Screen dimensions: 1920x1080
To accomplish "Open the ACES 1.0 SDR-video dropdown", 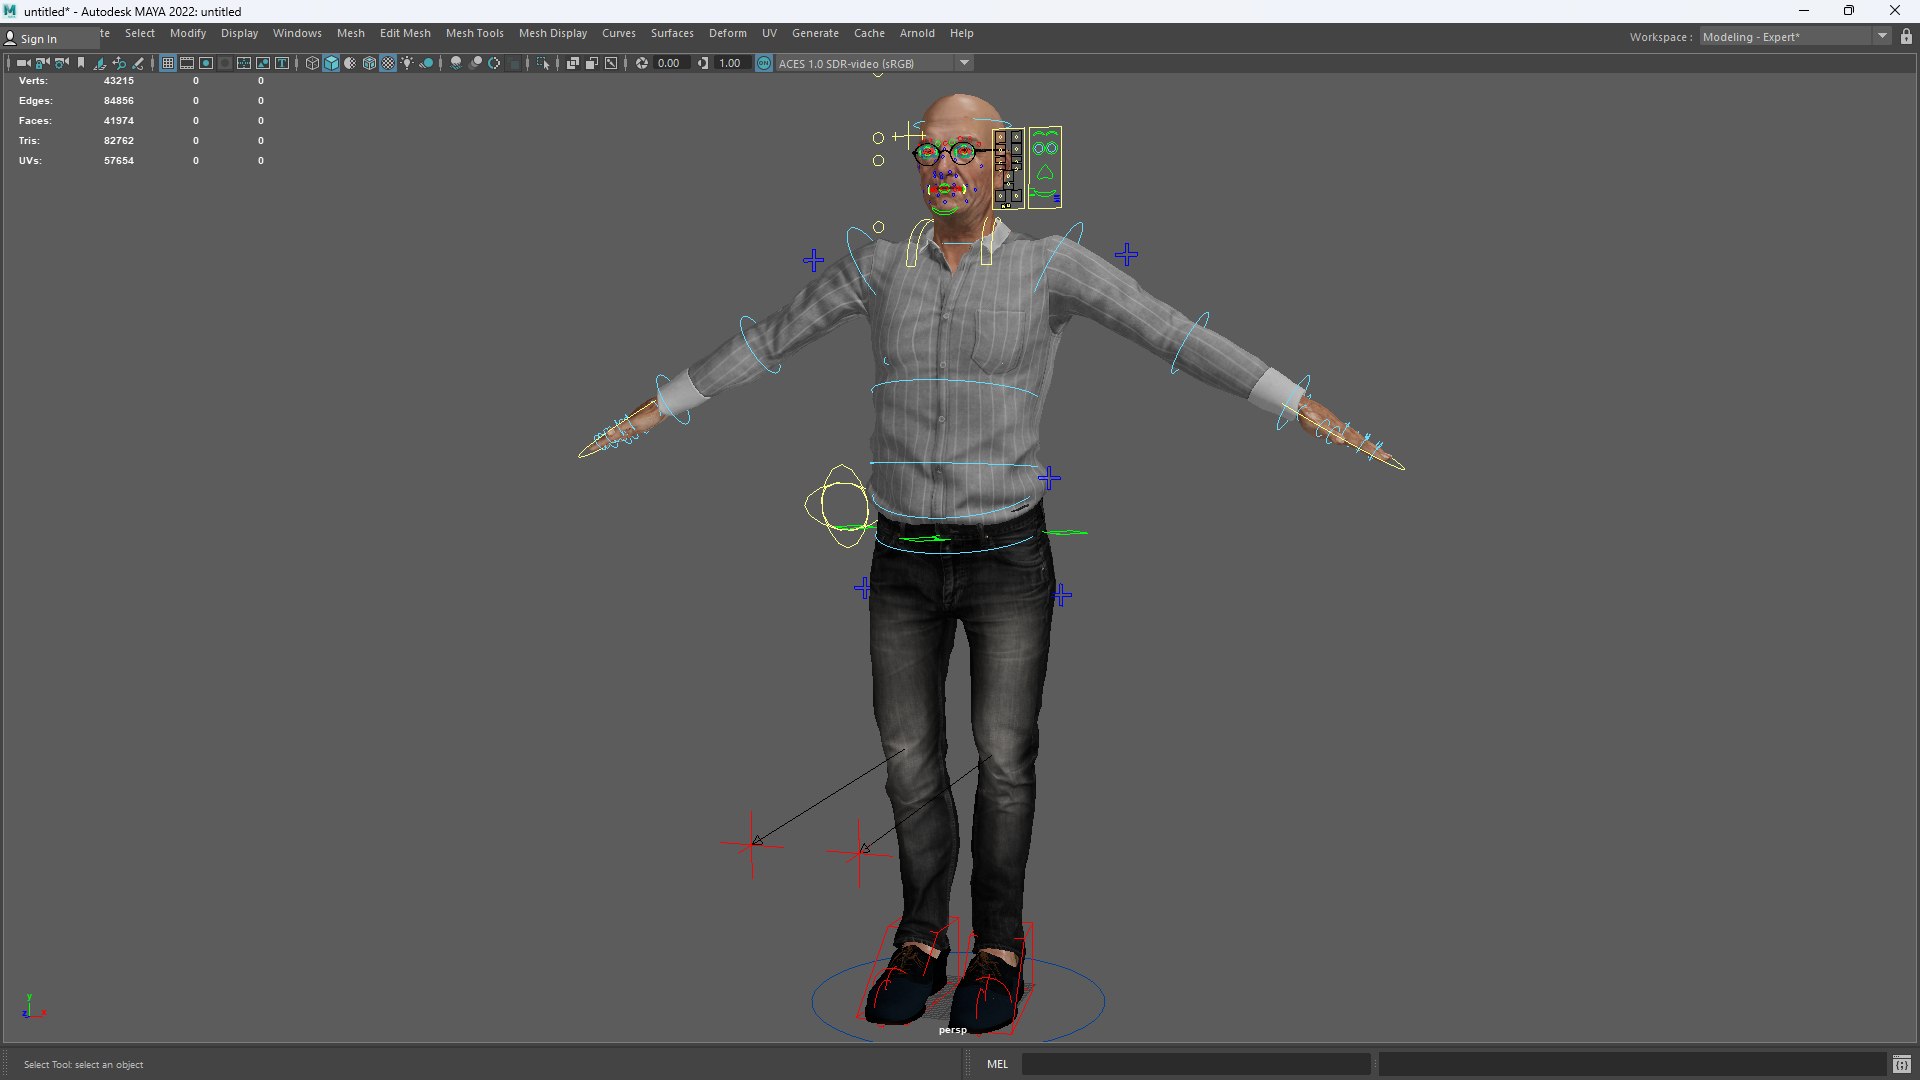I will [x=874, y=63].
